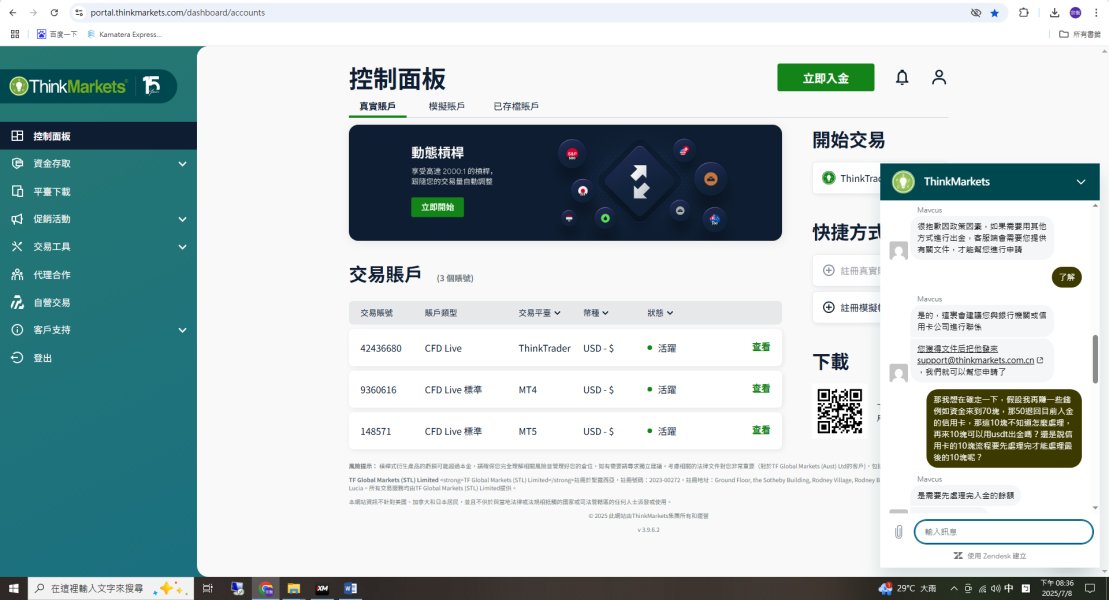
Task: Open Word from the taskbar
Action: pyautogui.click(x=350, y=588)
